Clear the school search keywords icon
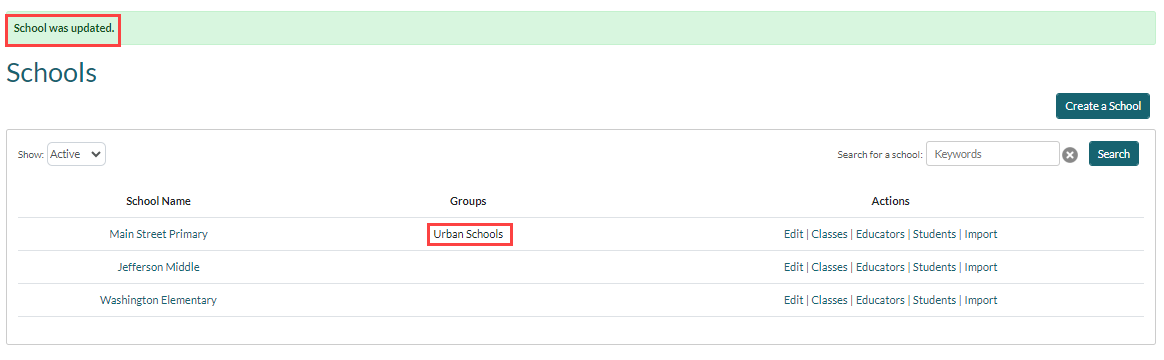The image size is (1164, 360). coord(1069,154)
